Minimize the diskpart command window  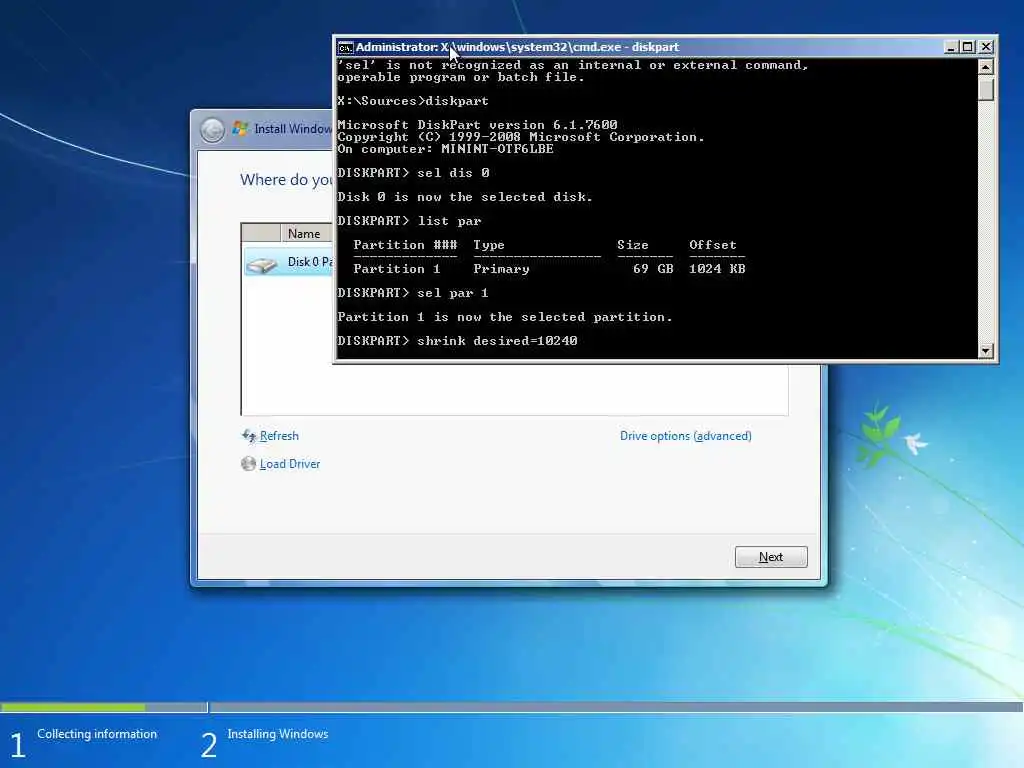coord(951,47)
